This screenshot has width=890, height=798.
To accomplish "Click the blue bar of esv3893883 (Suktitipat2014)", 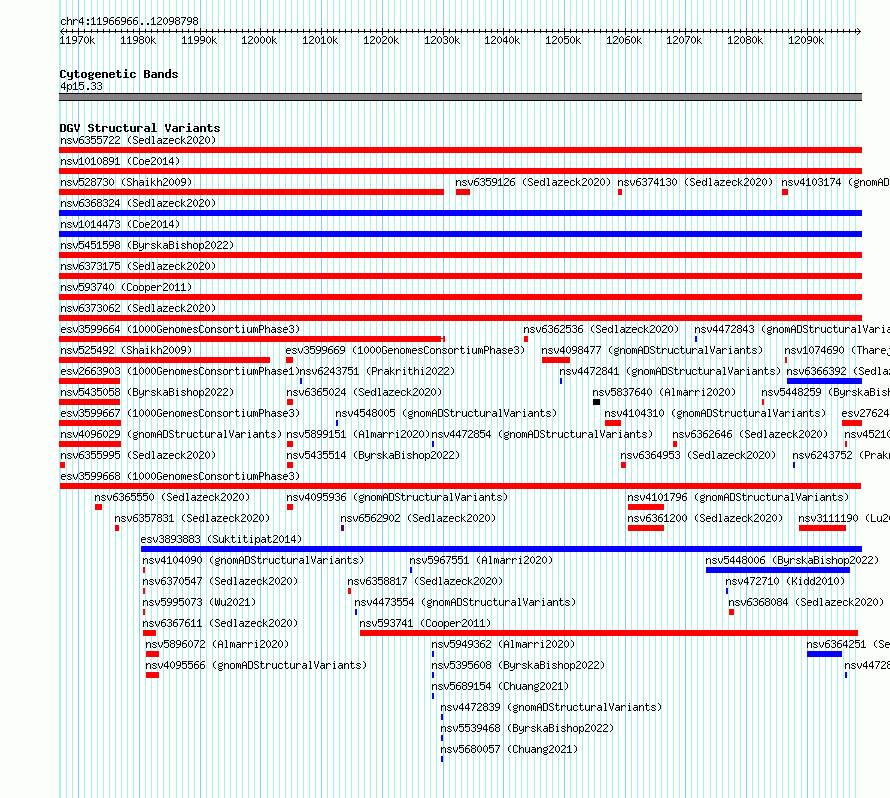I will coord(501,549).
